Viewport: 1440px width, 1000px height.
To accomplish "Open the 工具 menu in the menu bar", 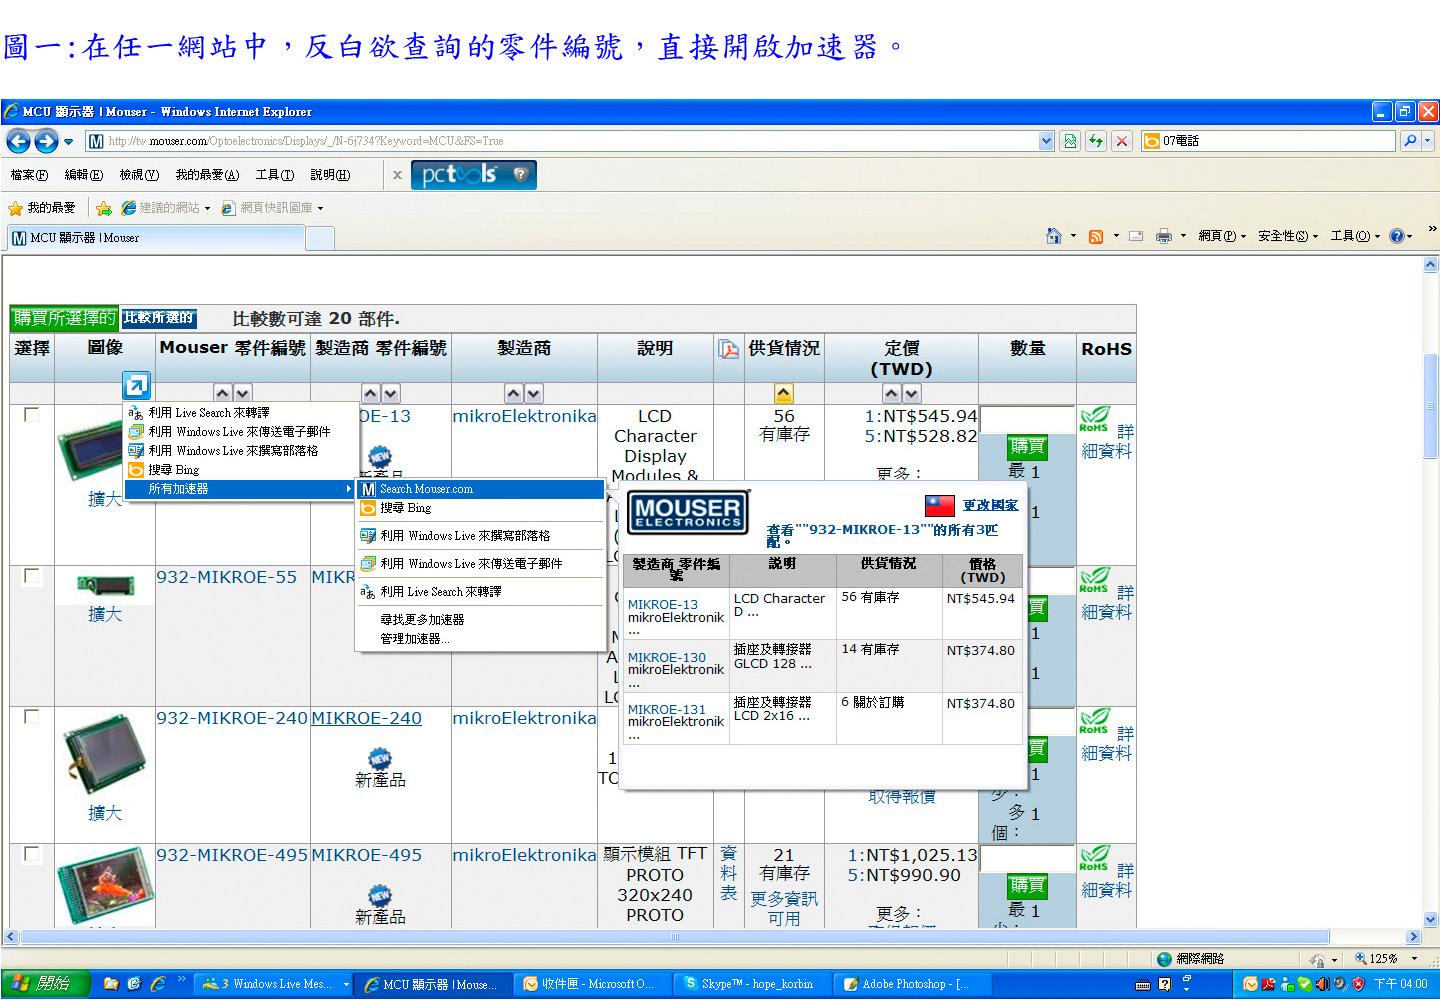I will [274, 175].
